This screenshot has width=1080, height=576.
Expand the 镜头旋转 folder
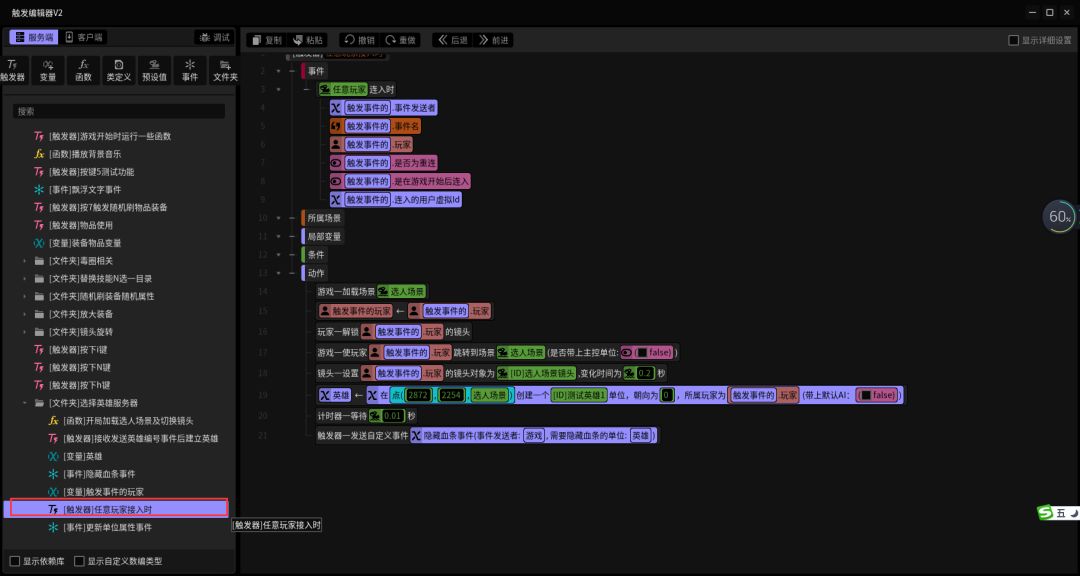25,332
